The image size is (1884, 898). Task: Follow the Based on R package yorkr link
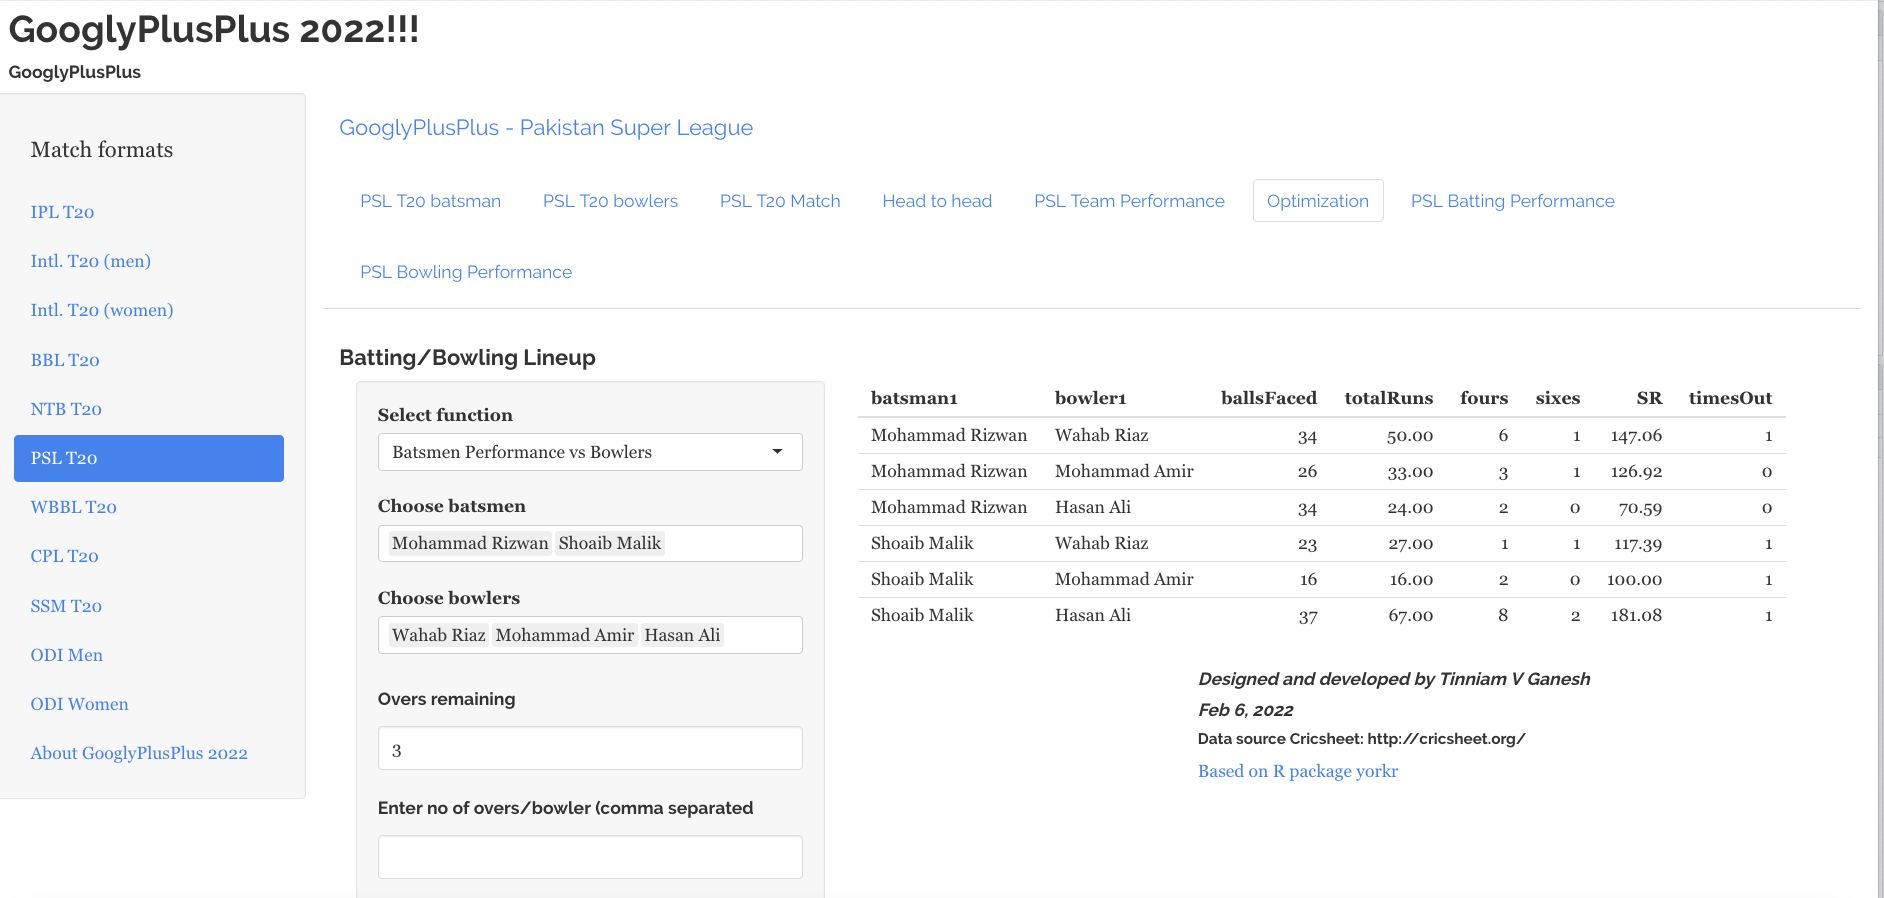[1297, 771]
